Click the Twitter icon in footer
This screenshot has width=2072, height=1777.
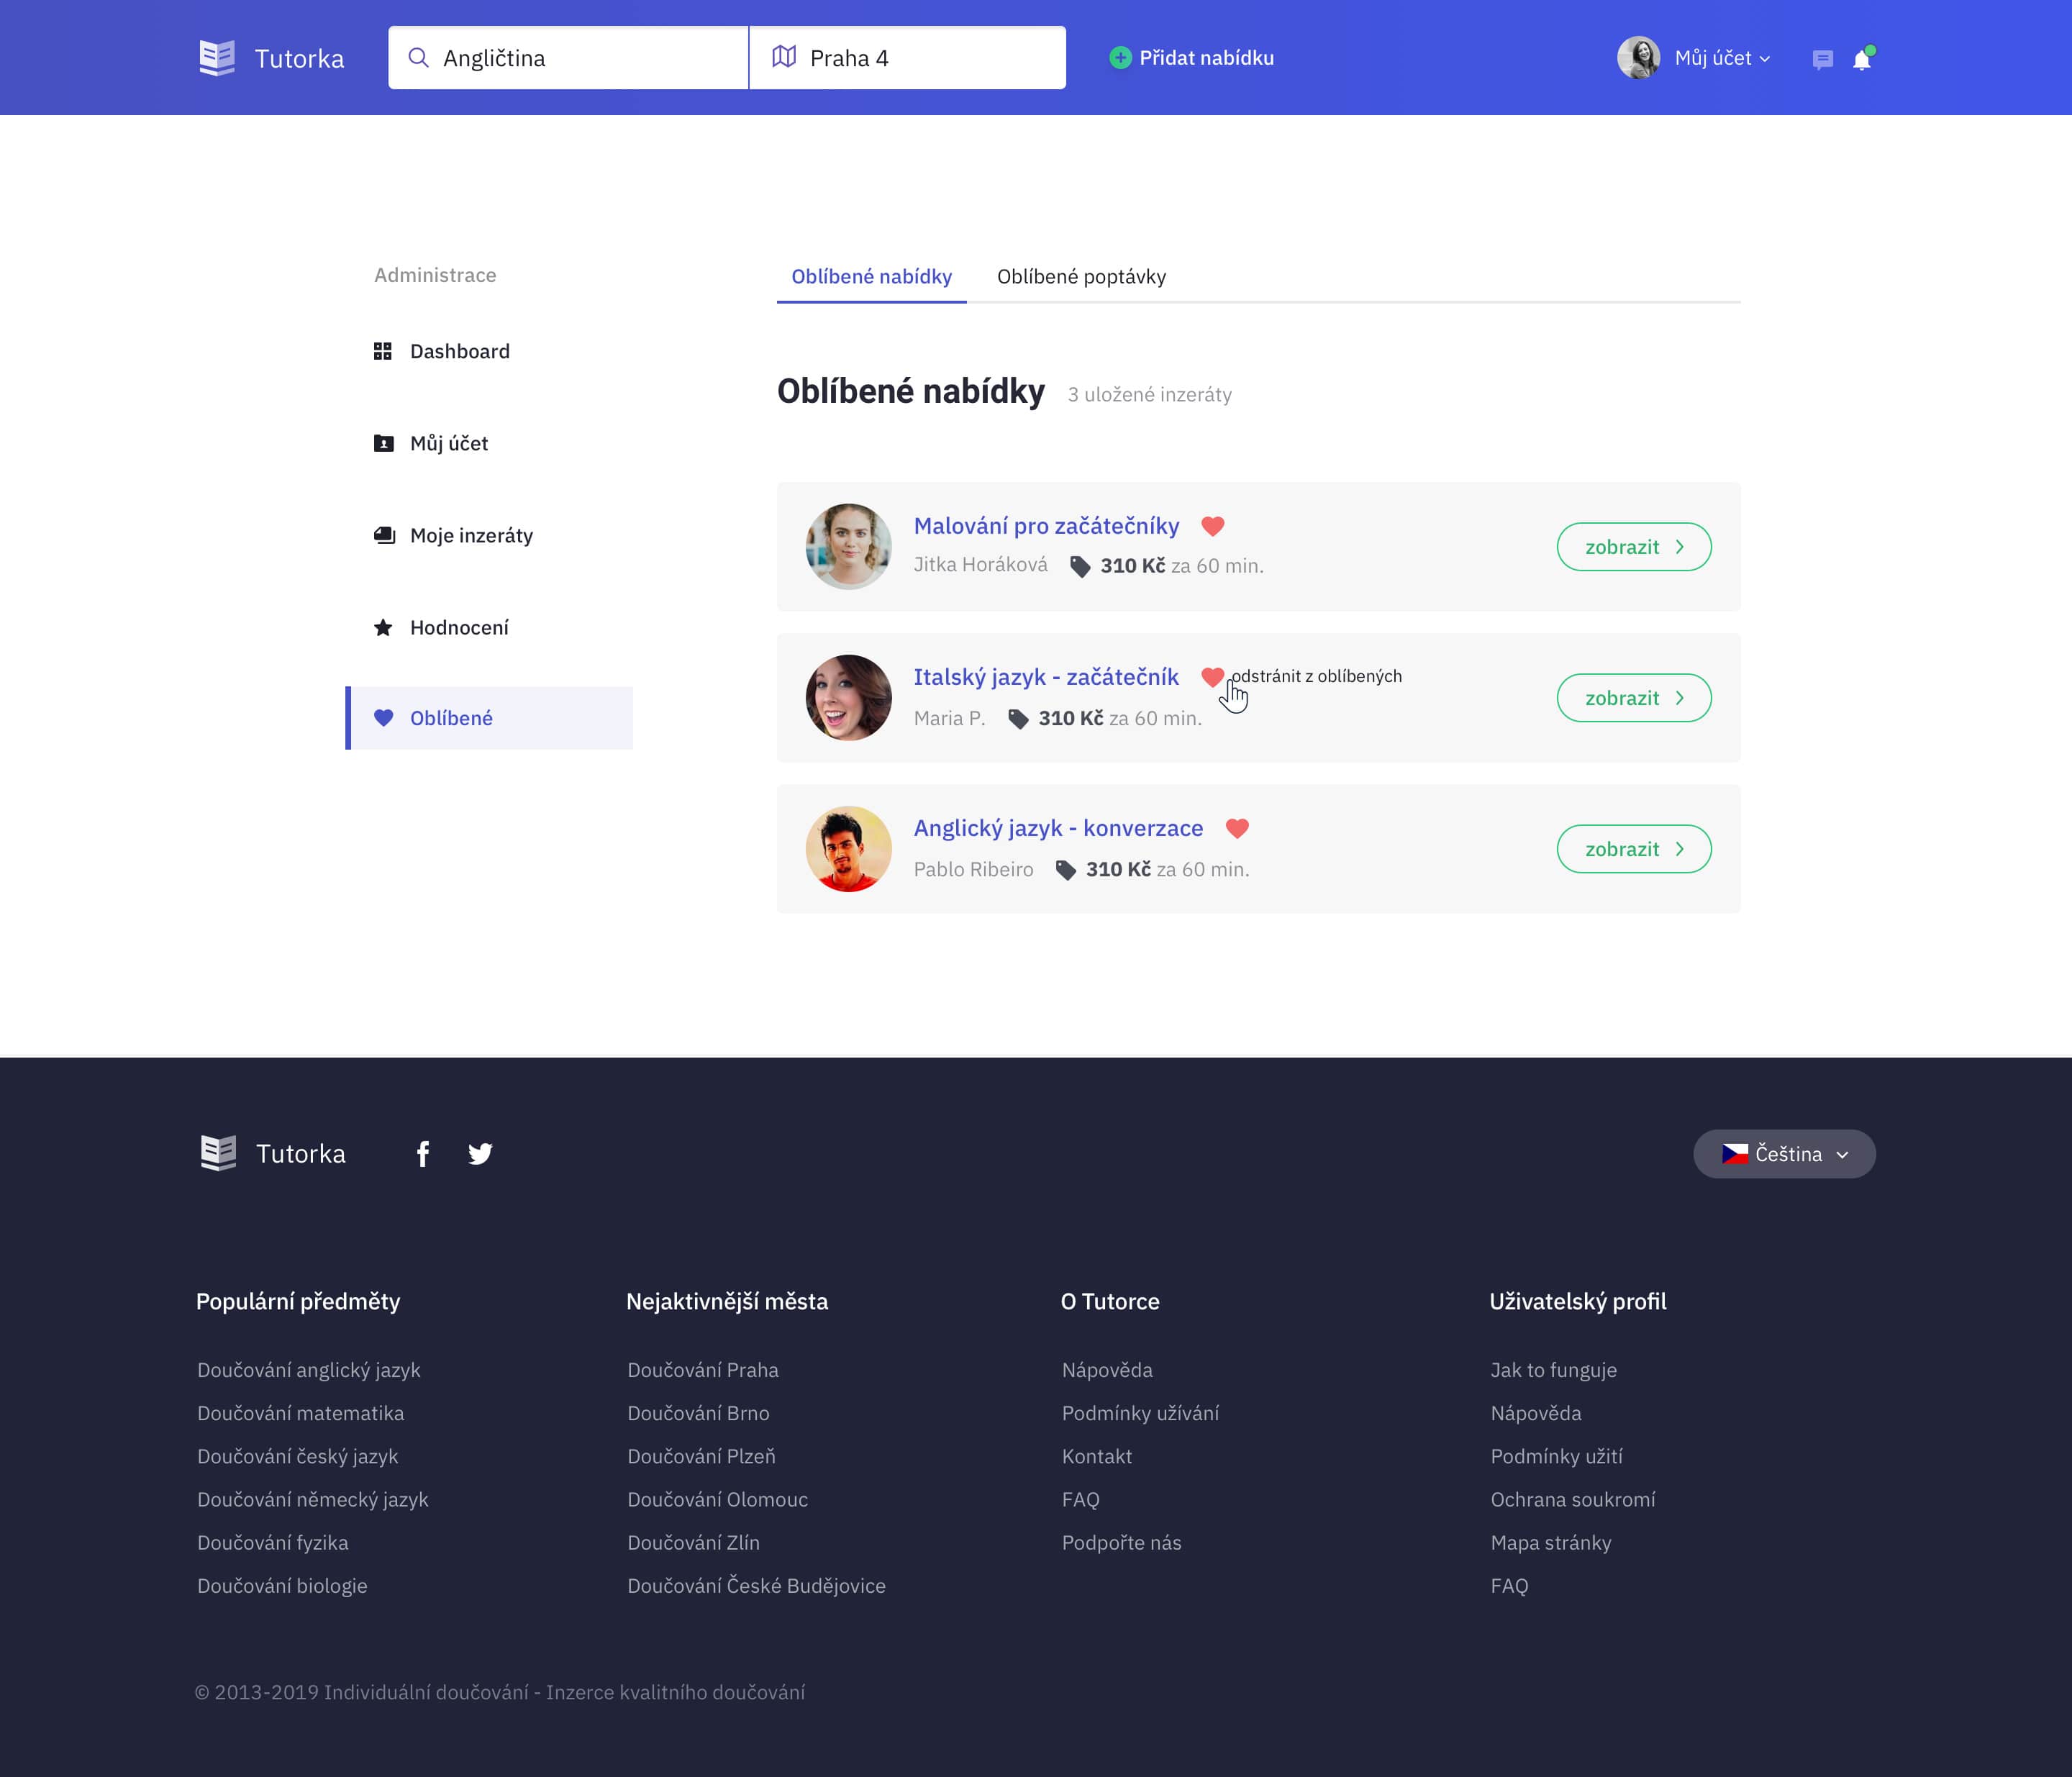pos(480,1154)
